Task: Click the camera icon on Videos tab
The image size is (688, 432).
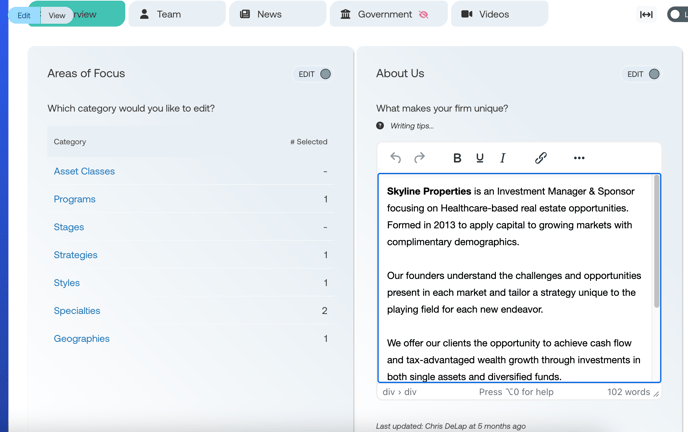Action: tap(467, 14)
